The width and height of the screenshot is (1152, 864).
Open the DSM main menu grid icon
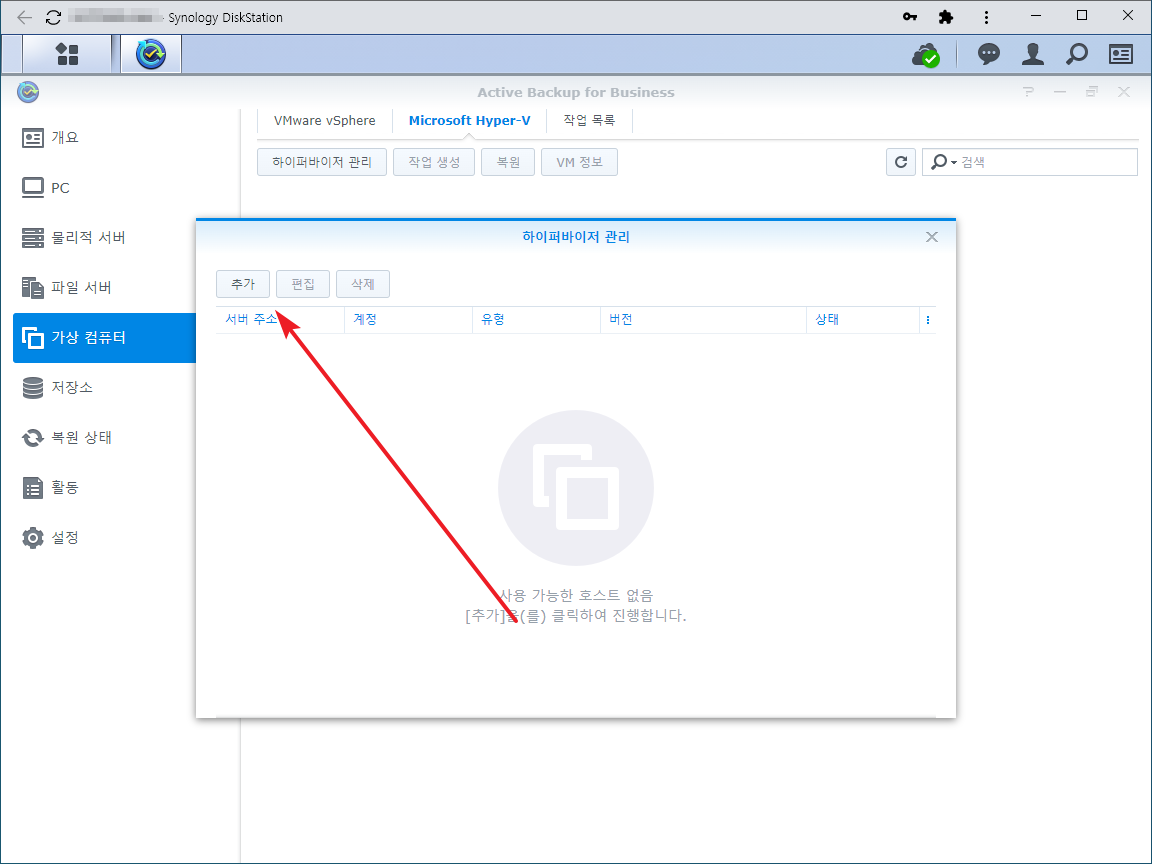(67, 54)
